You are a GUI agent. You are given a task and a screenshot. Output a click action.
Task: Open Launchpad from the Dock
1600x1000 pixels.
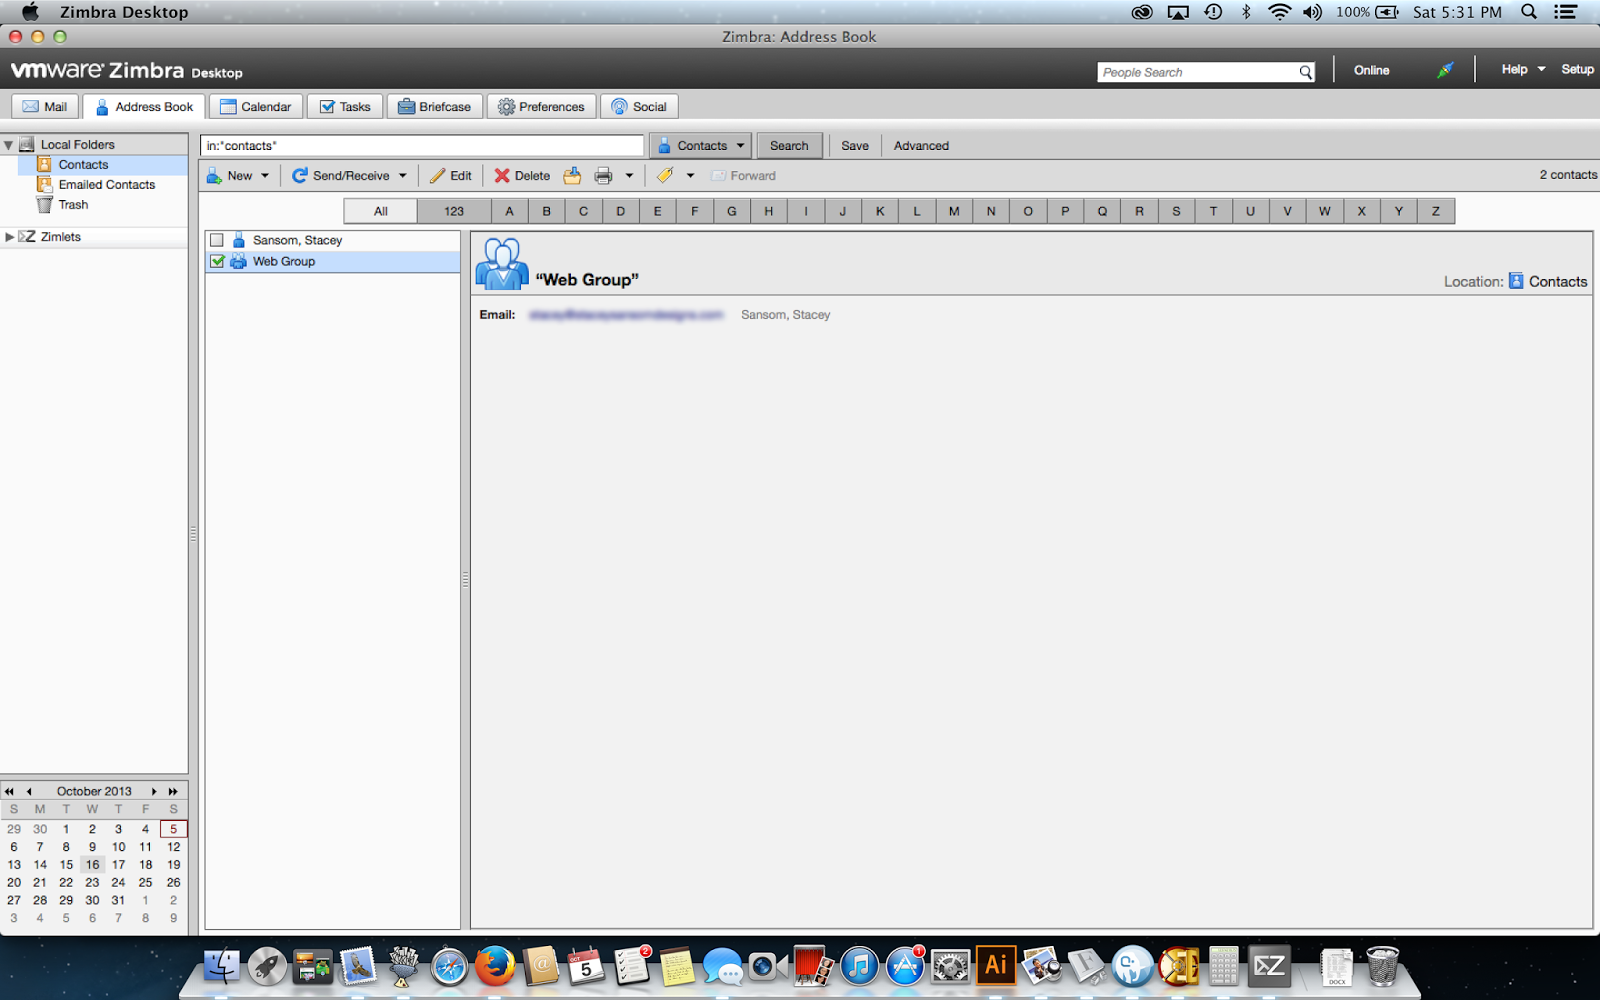pos(267,967)
